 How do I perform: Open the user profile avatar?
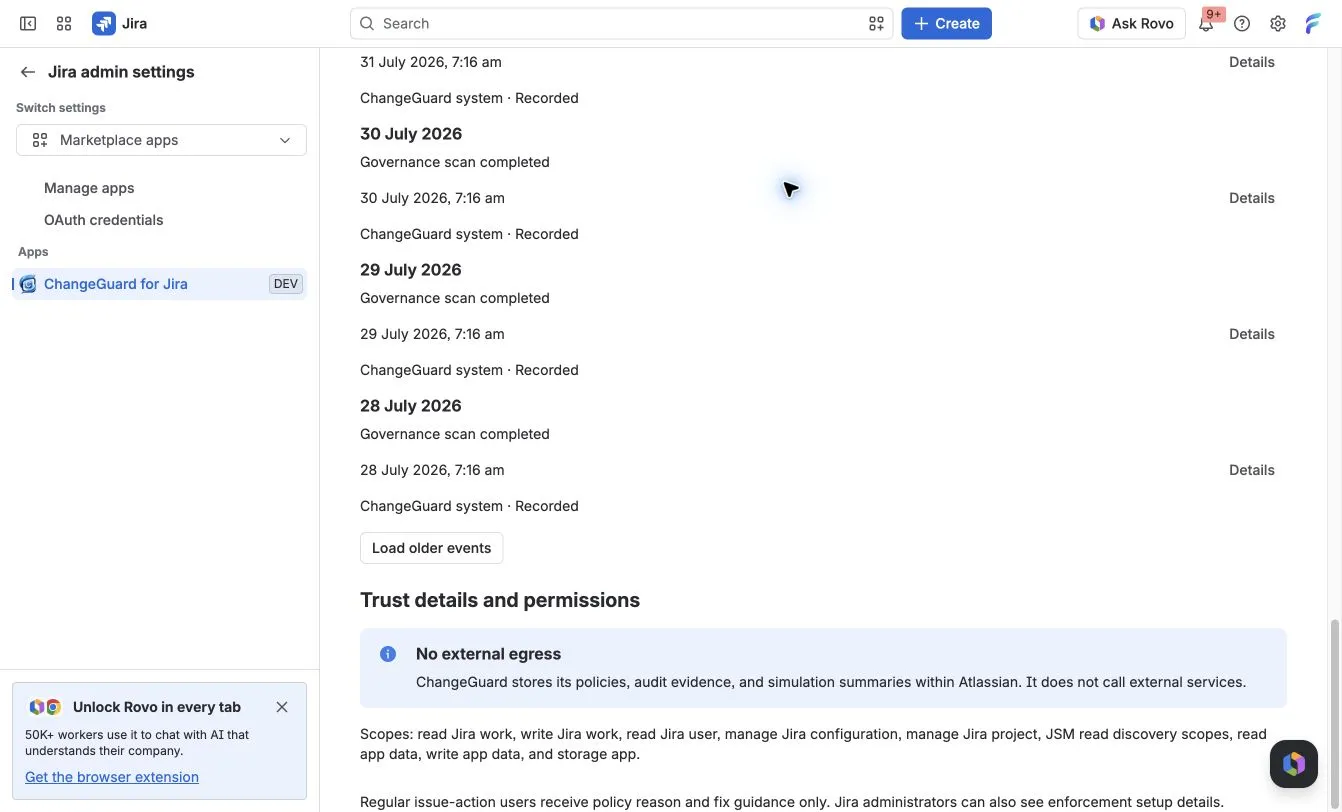pyautogui.click(x=1313, y=24)
